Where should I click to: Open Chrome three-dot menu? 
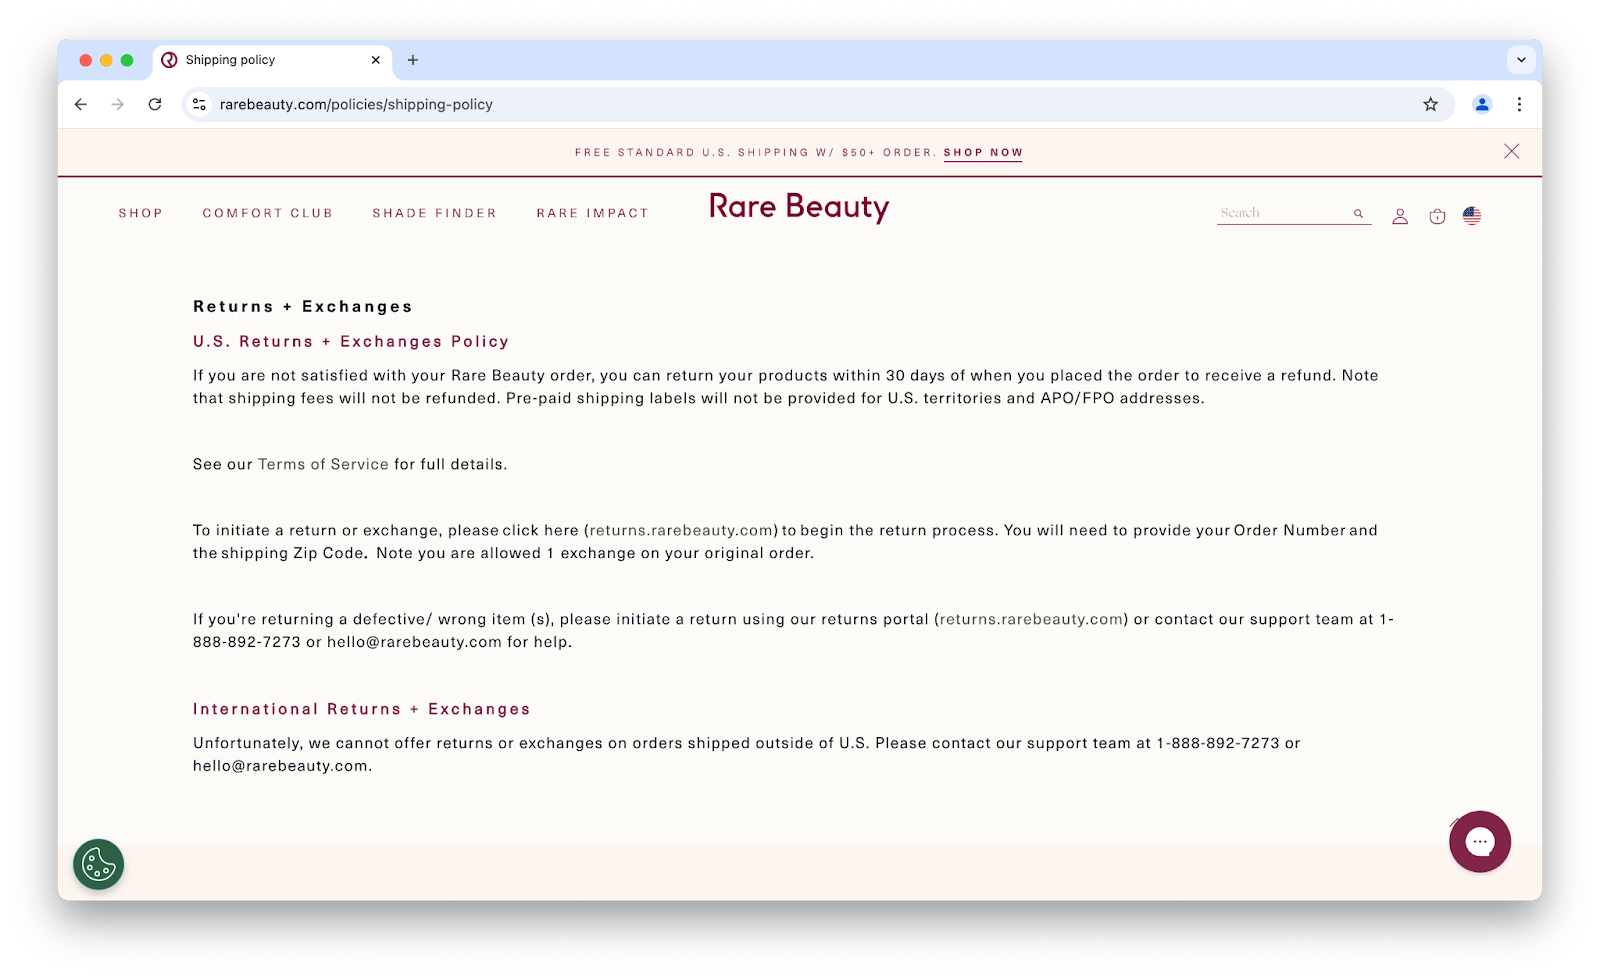click(x=1519, y=104)
